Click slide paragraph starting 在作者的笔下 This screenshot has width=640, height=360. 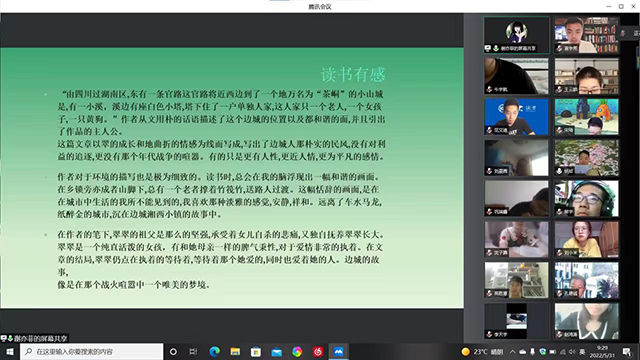point(220,253)
